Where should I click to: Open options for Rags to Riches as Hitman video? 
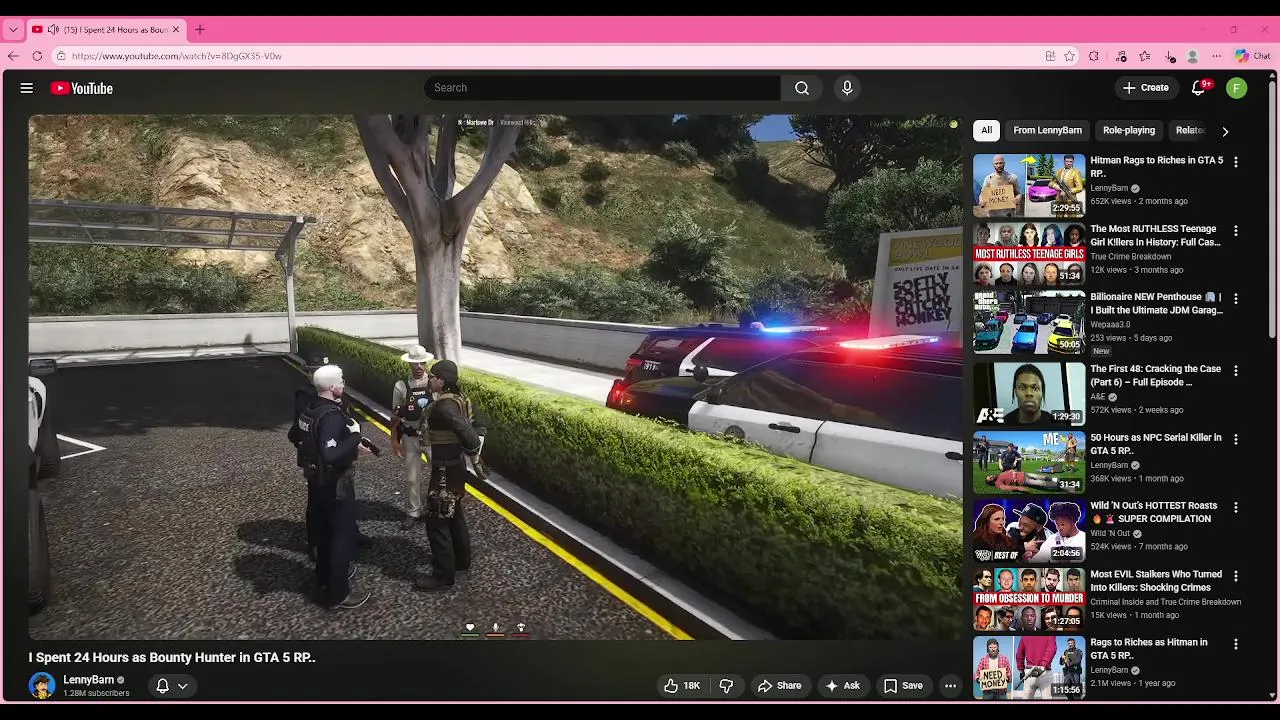click(1236, 645)
